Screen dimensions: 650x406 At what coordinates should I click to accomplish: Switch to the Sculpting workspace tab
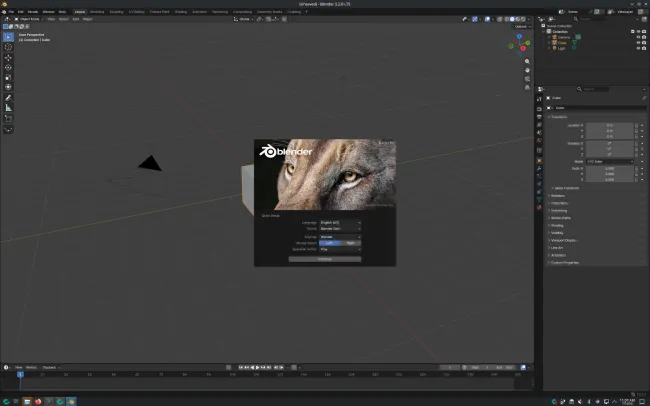[x=116, y=12]
